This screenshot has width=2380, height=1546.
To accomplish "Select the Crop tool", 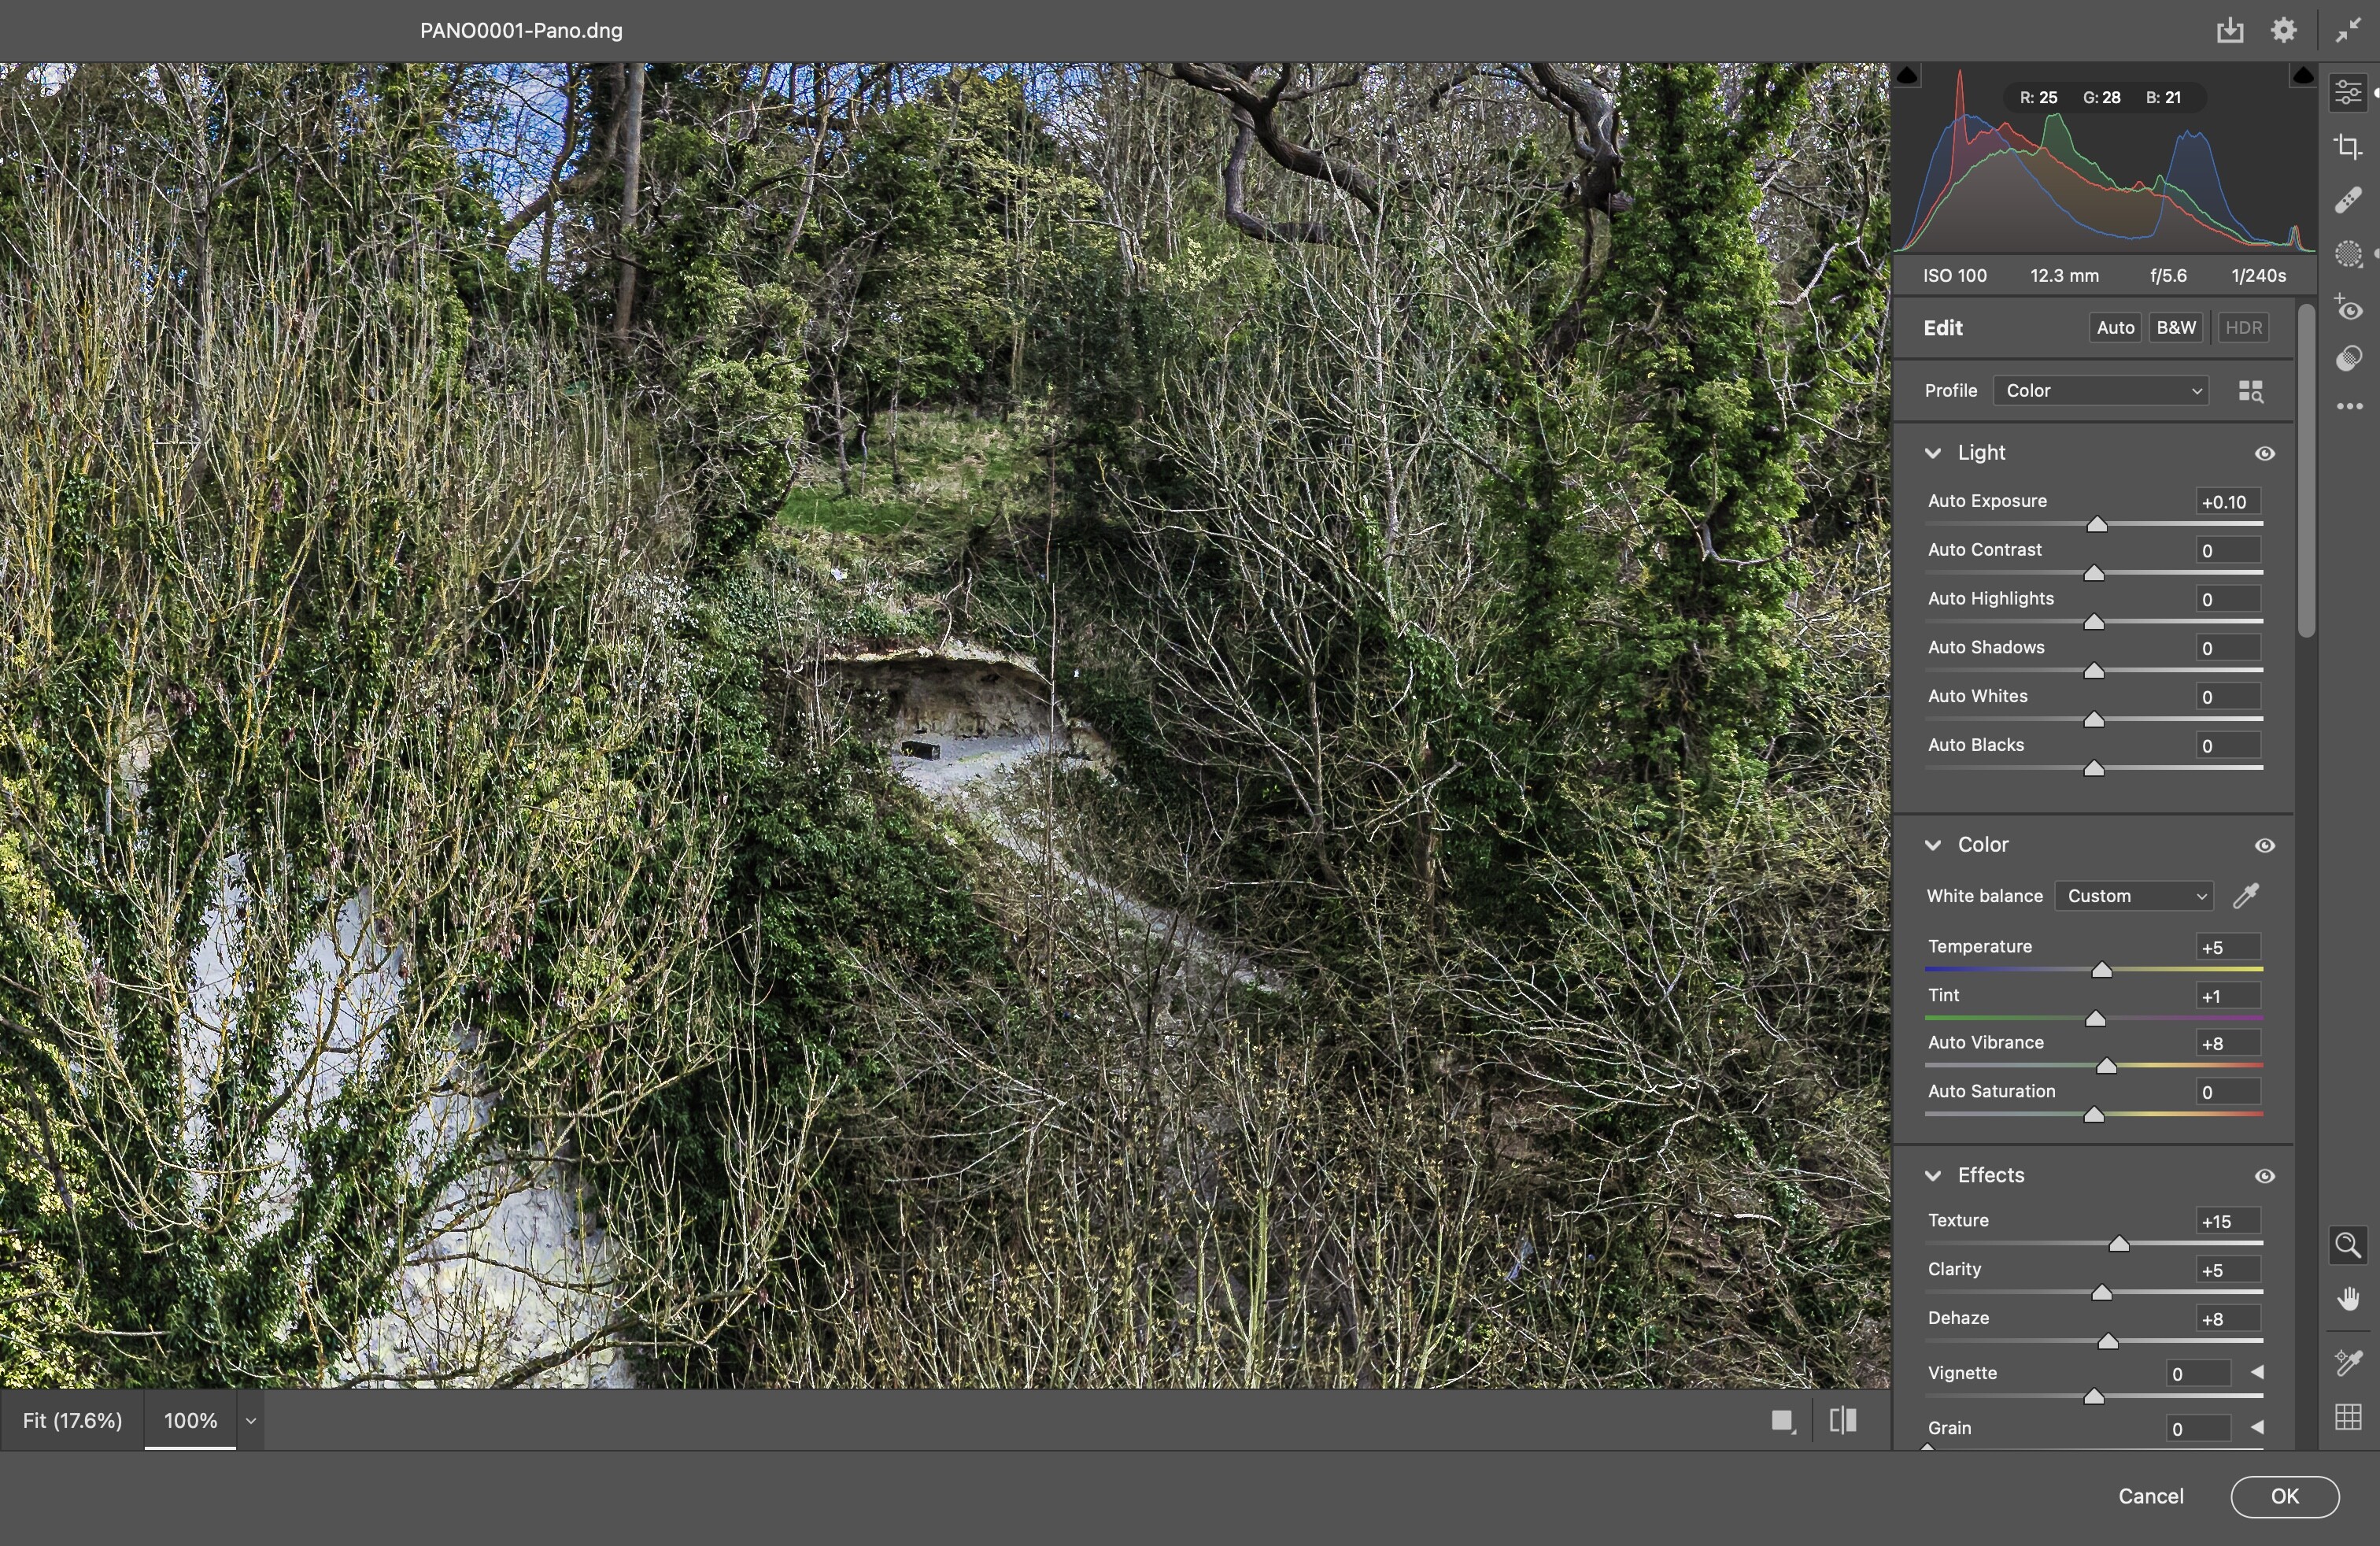I will [2347, 147].
